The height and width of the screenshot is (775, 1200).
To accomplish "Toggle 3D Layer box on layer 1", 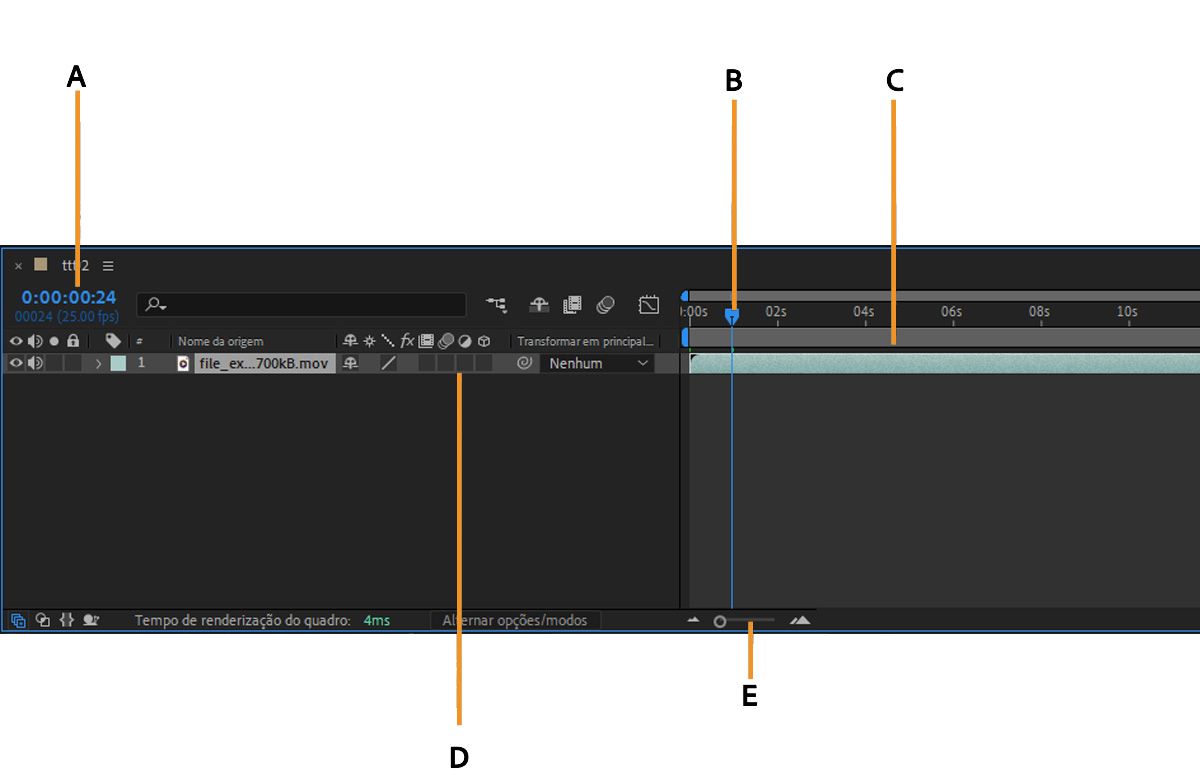I will [x=484, y=363].
